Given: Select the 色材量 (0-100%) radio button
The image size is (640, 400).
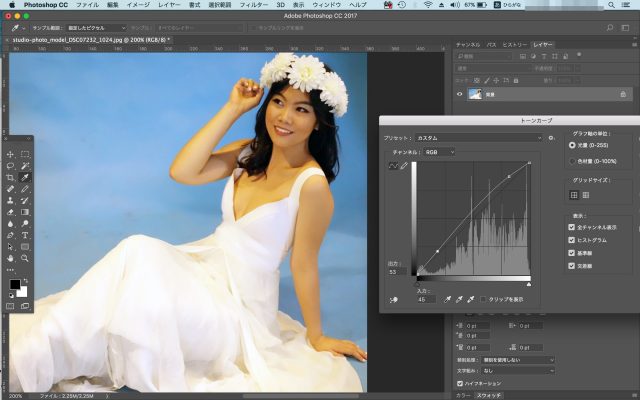Looking at the screenshot, I should coord(572,160).
